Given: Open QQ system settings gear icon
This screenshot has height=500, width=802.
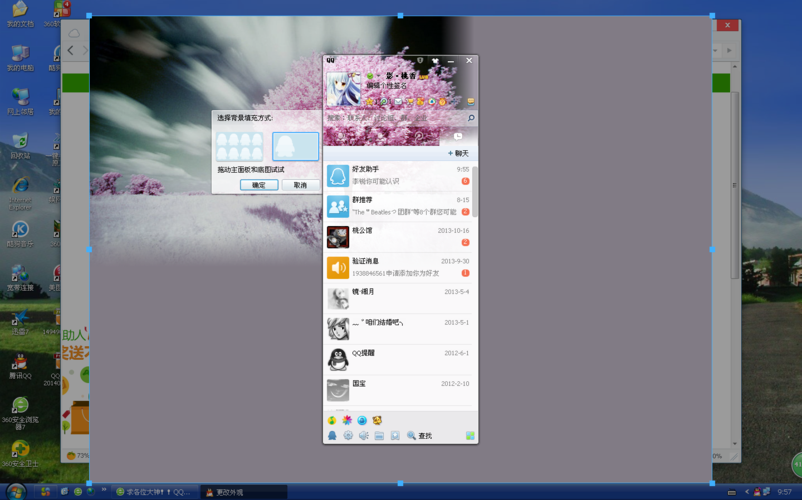Looking at the screenshot, I should tap(348, 436).
